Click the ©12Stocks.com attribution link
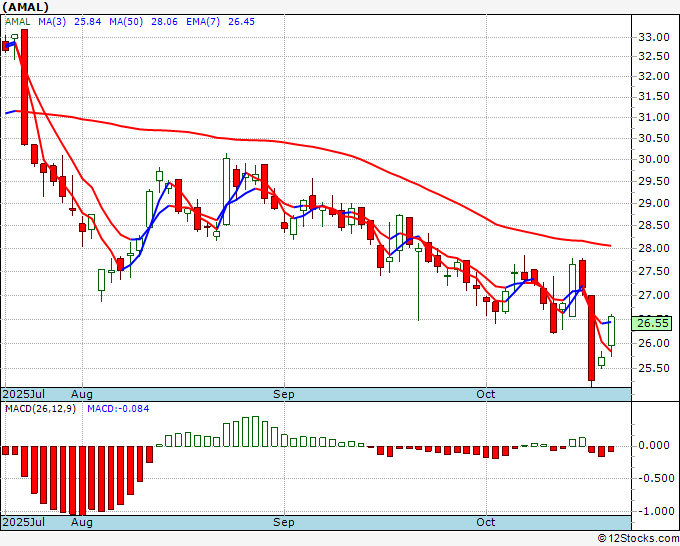The width and height of the screenshot is (680, 546). (x=638, y=538)
